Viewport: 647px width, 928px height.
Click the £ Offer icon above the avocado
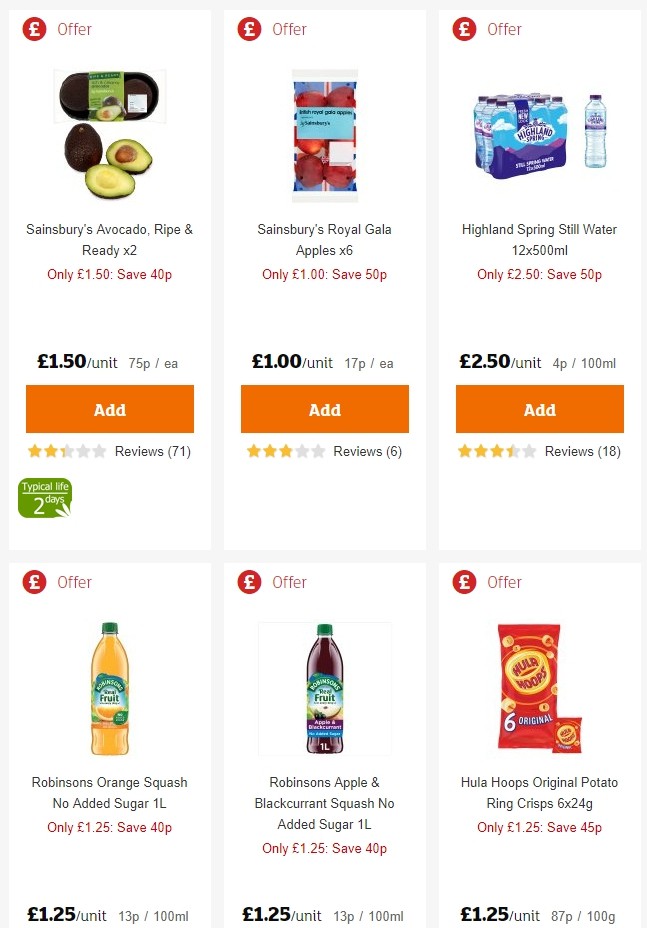click(x=34, y=29)
